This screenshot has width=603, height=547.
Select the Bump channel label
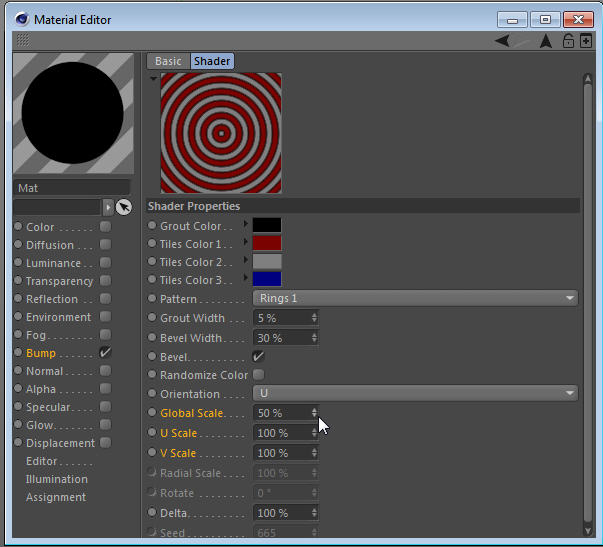(41, 353)
